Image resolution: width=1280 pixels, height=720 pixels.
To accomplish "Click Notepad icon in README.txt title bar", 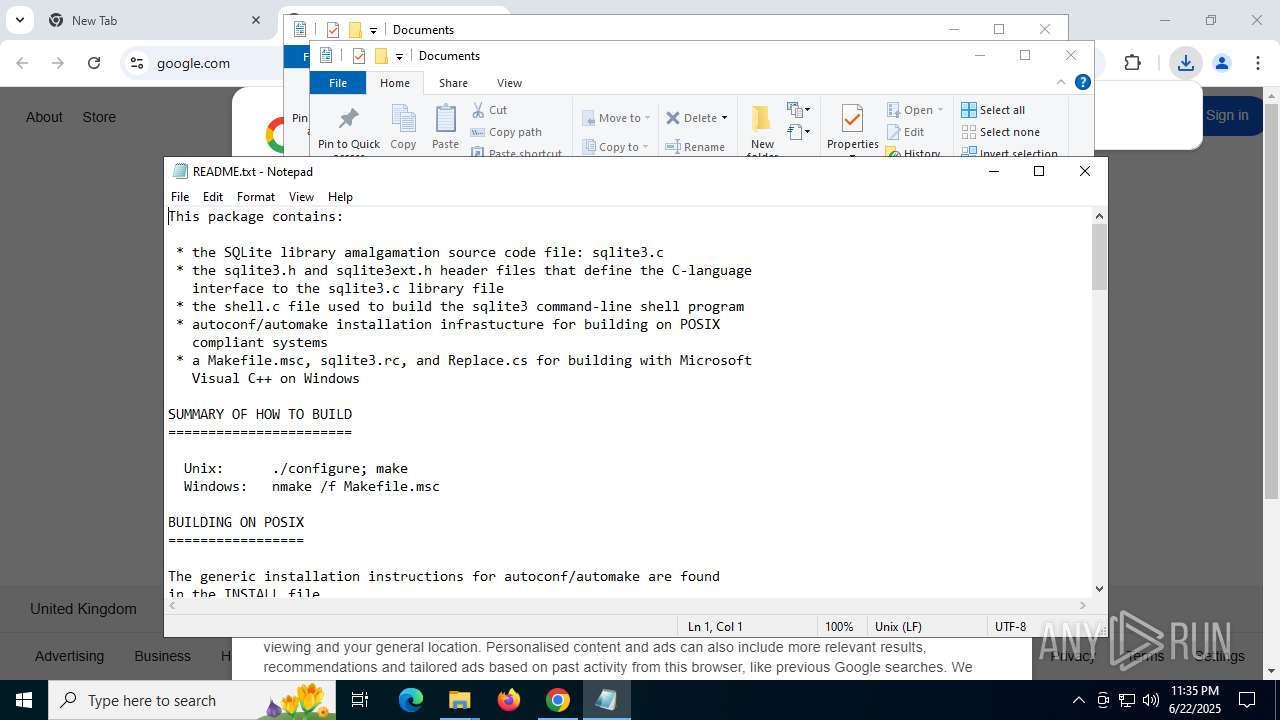I will click(x=180, y=171).
